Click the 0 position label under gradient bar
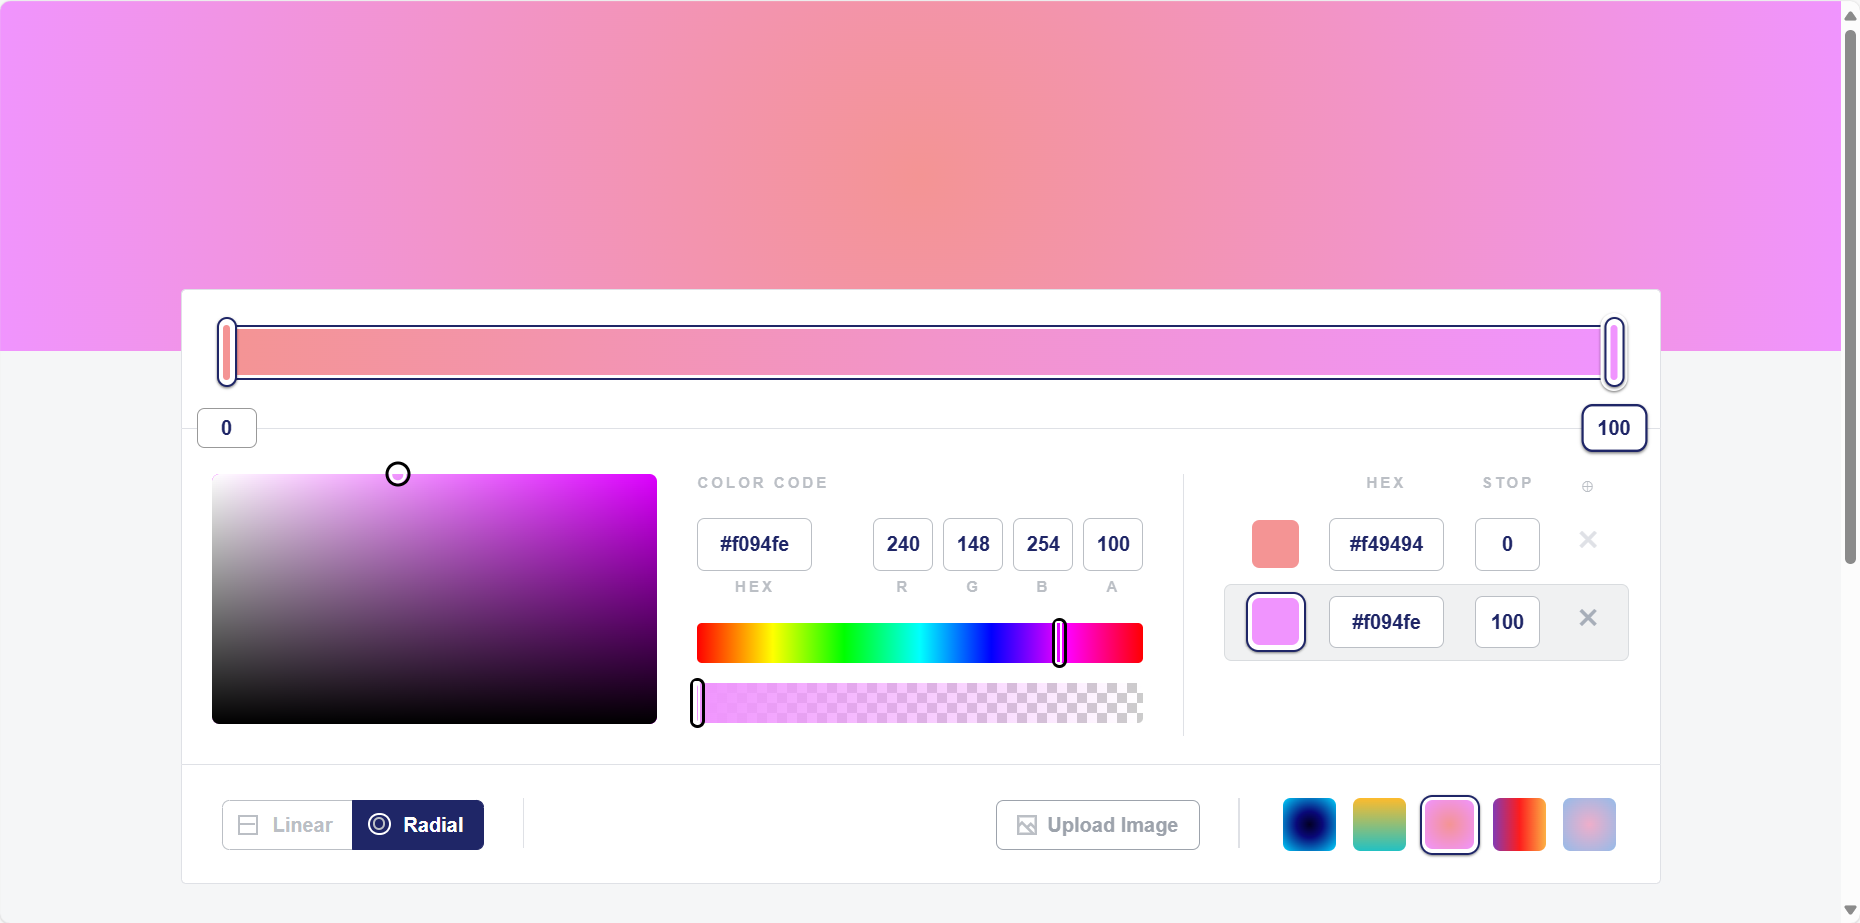1860x923 pixels. tap(227, 428)
